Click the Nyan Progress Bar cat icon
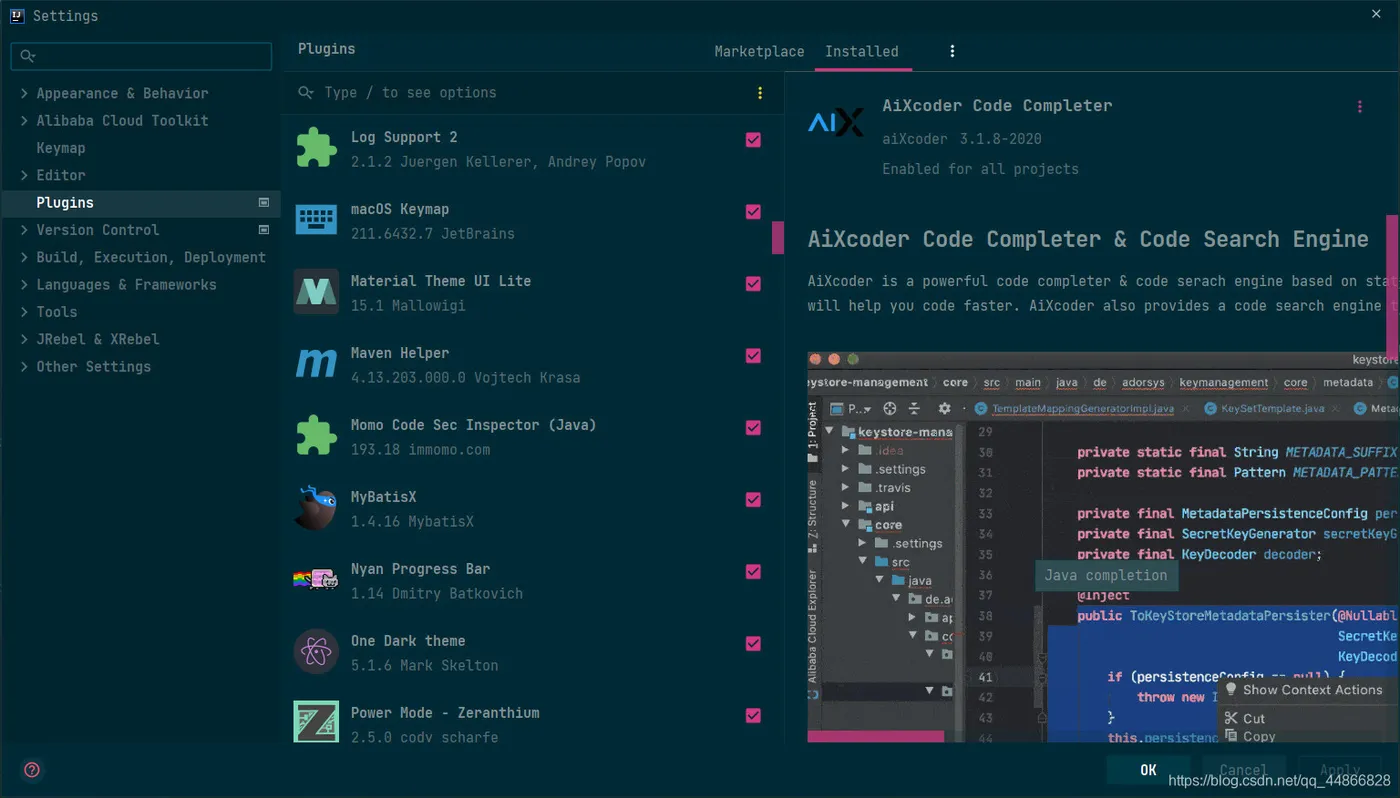The height and width of the screenshot is (798, 1400). point(316,579)
